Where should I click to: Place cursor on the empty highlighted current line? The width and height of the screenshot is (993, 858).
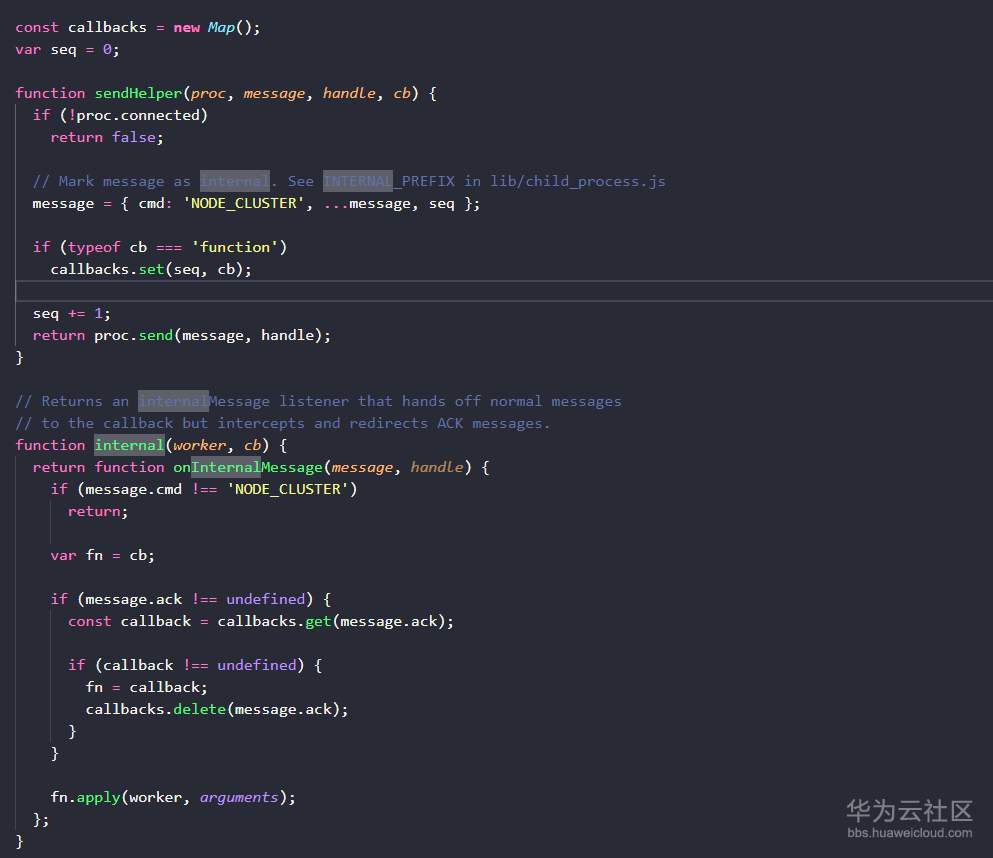click(504, 291)
